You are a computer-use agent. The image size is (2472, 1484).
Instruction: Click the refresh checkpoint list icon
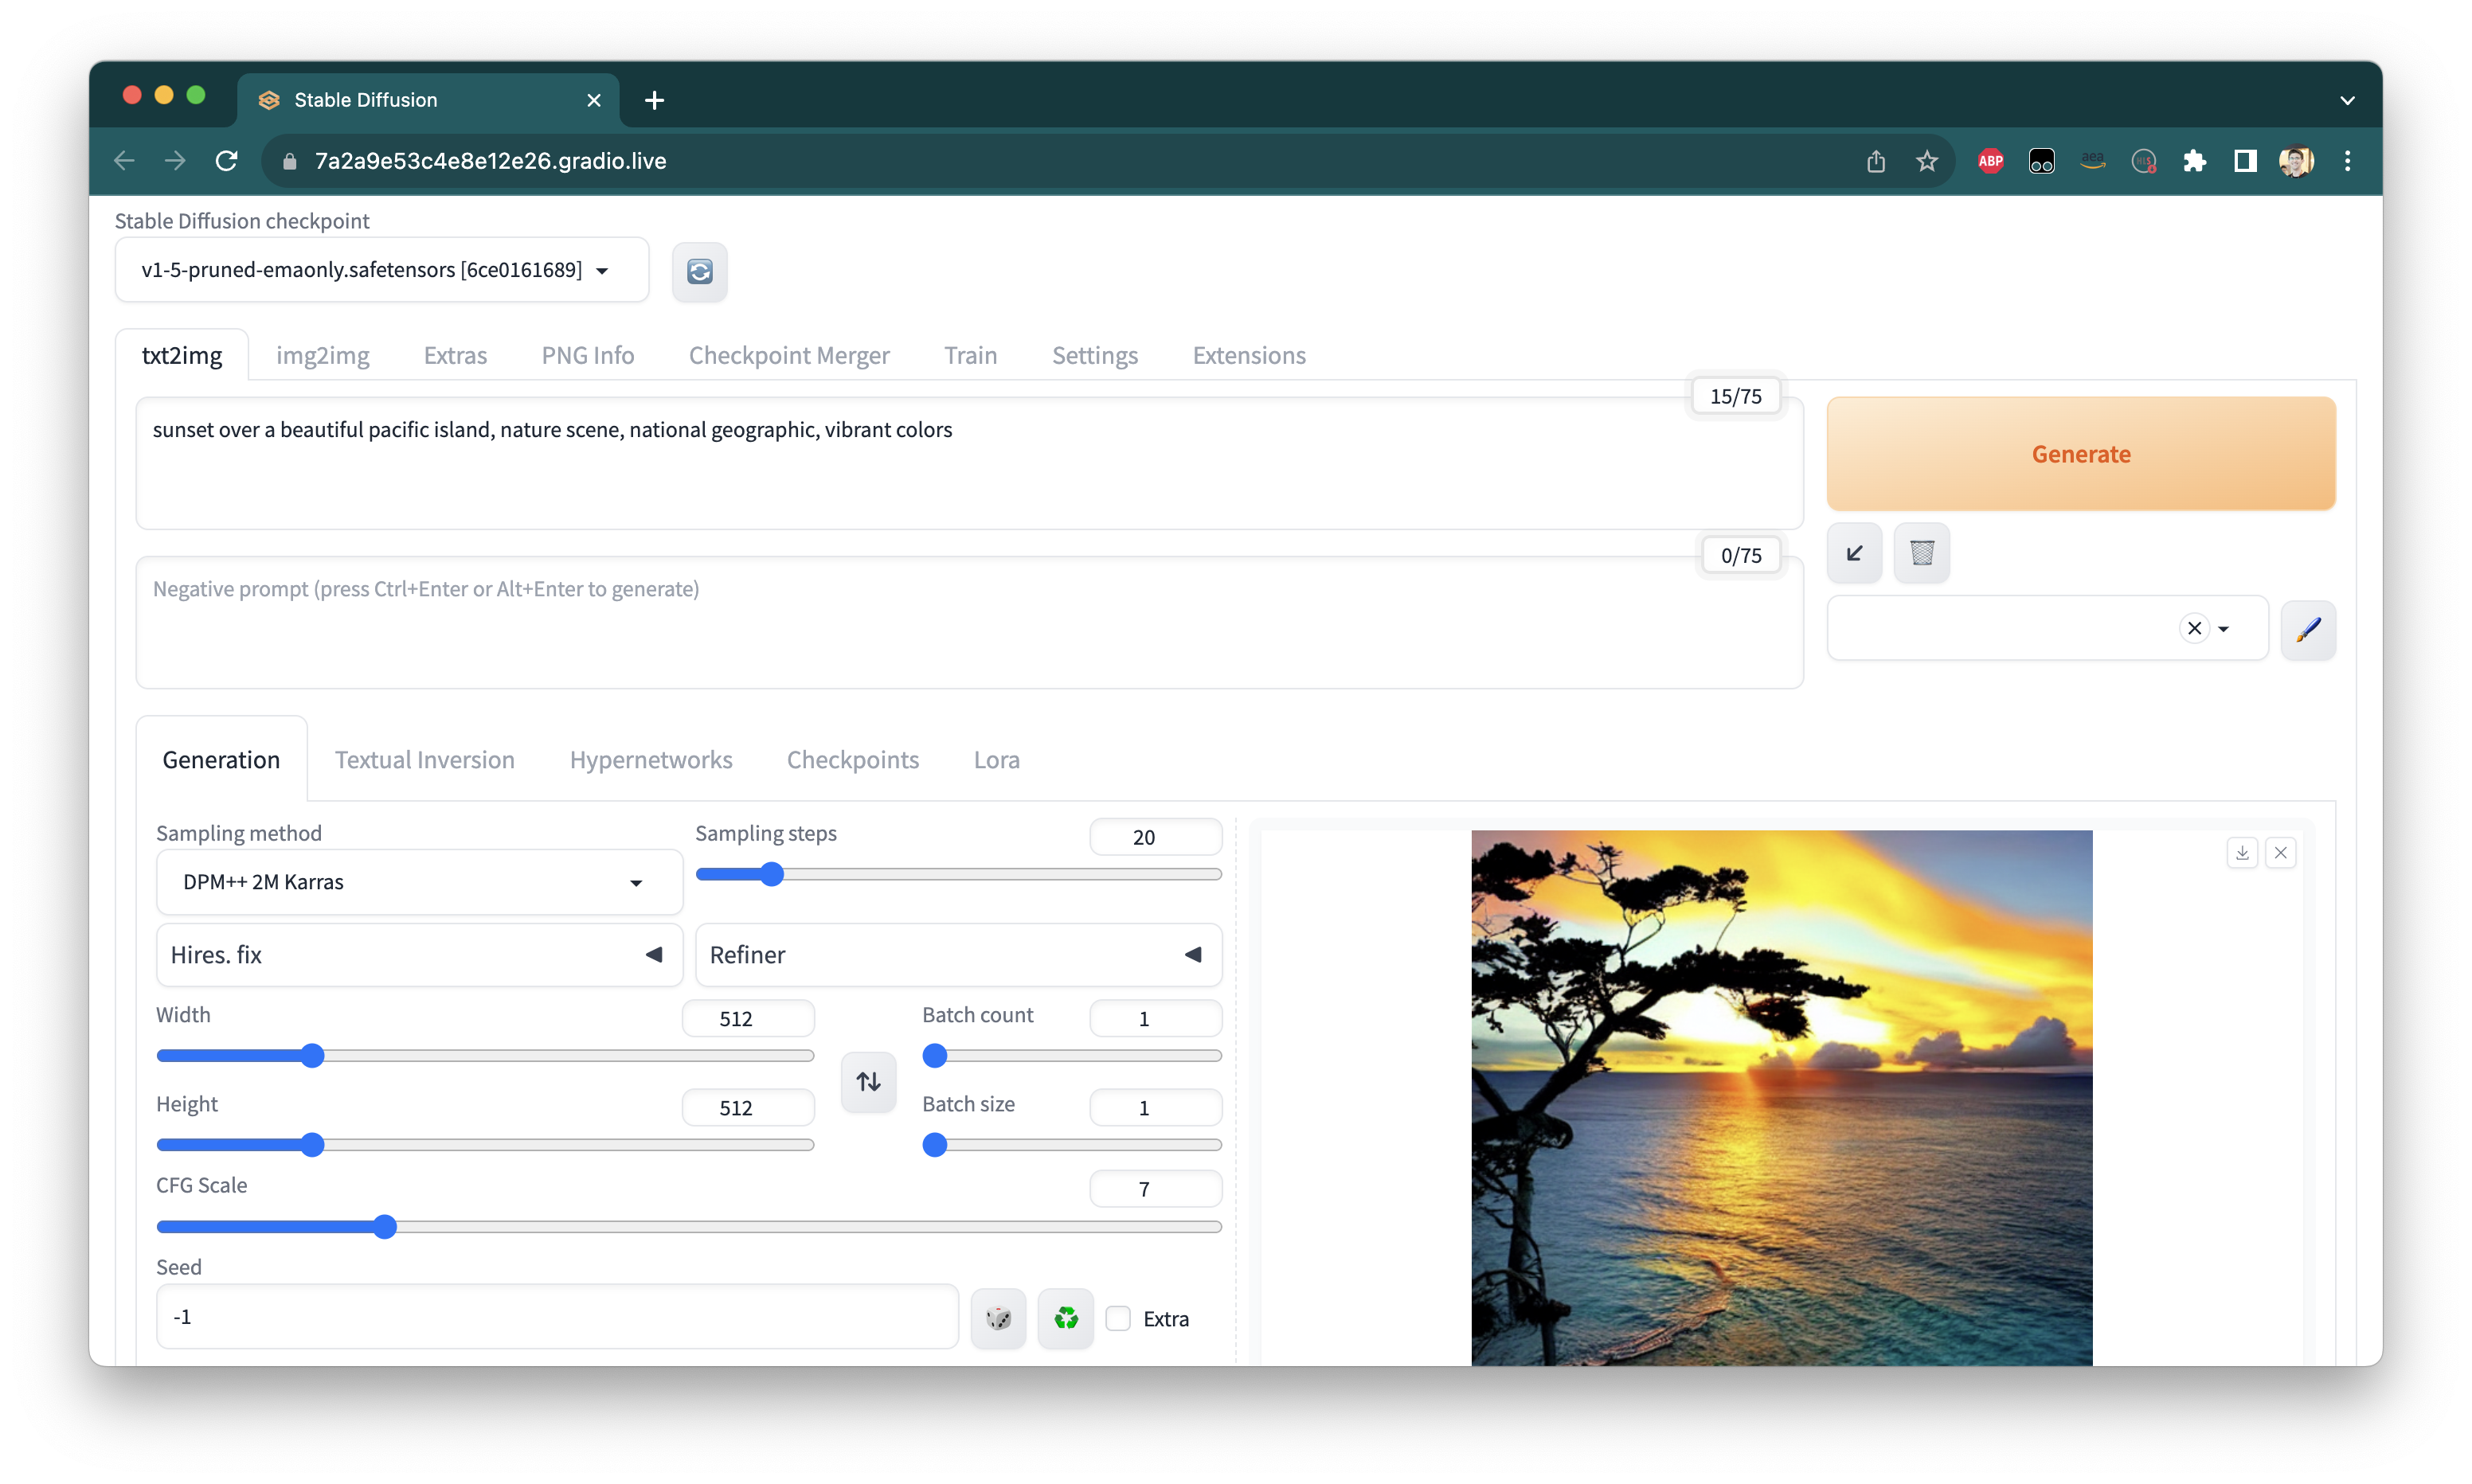click(699, 271)
